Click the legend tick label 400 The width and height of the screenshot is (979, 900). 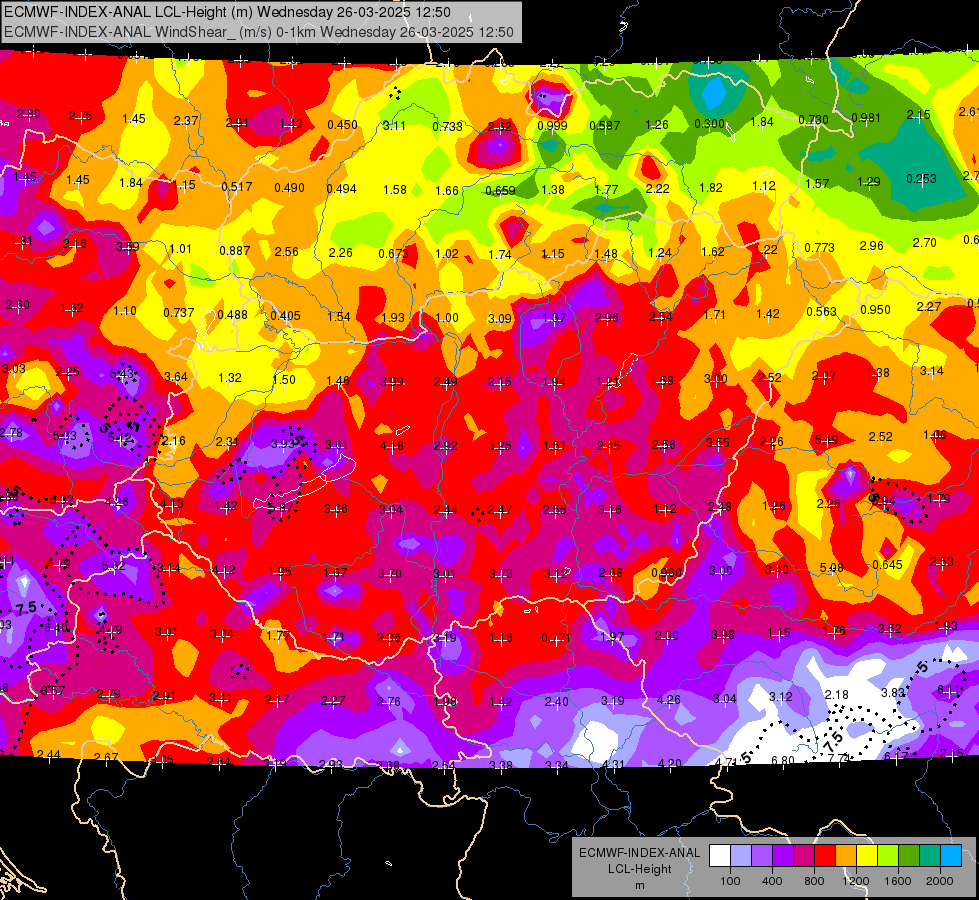pyautogui.click(x=772, y=881)
